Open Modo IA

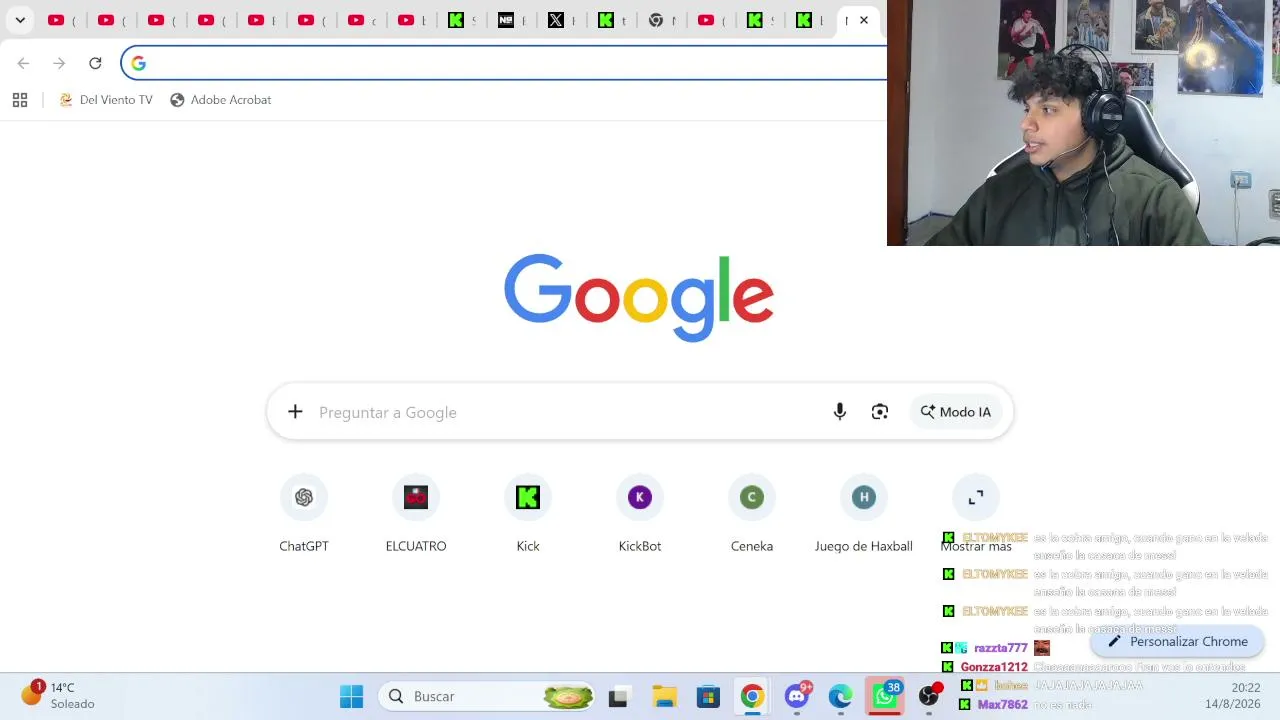click(x=956, y=412)
